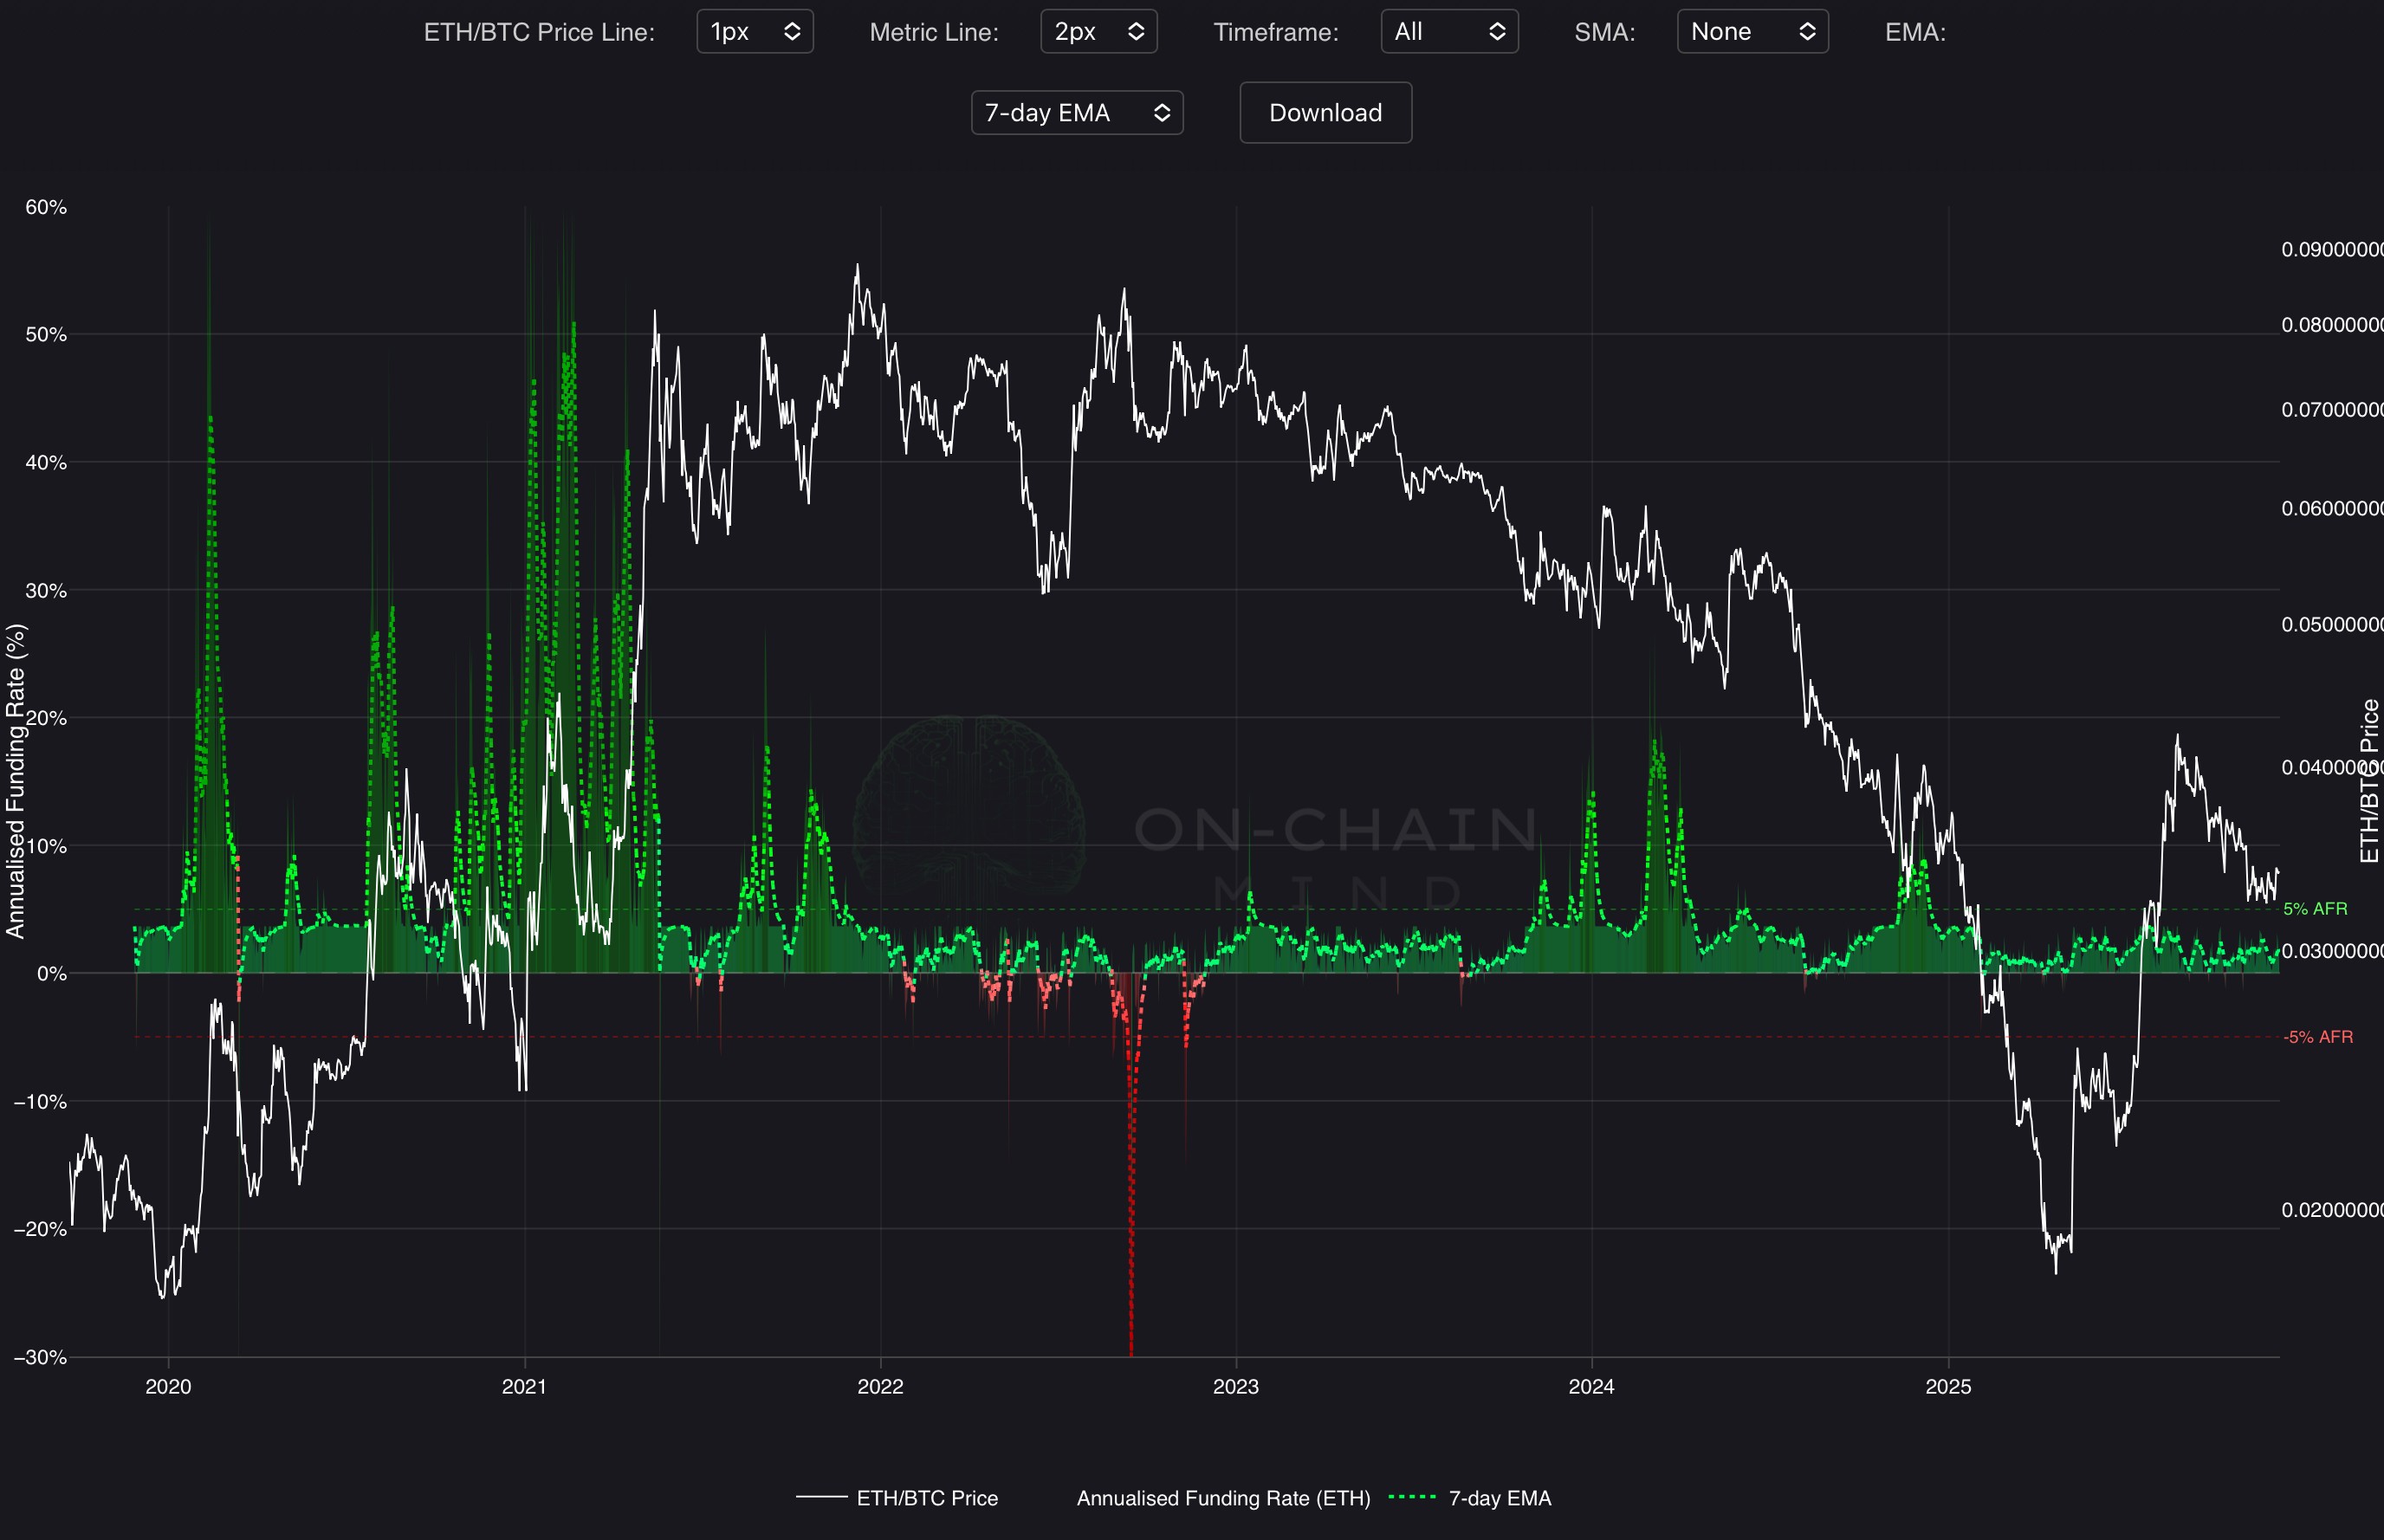
Task: Click the 2021 x-axis tick label
Action: click(524, 1387)
